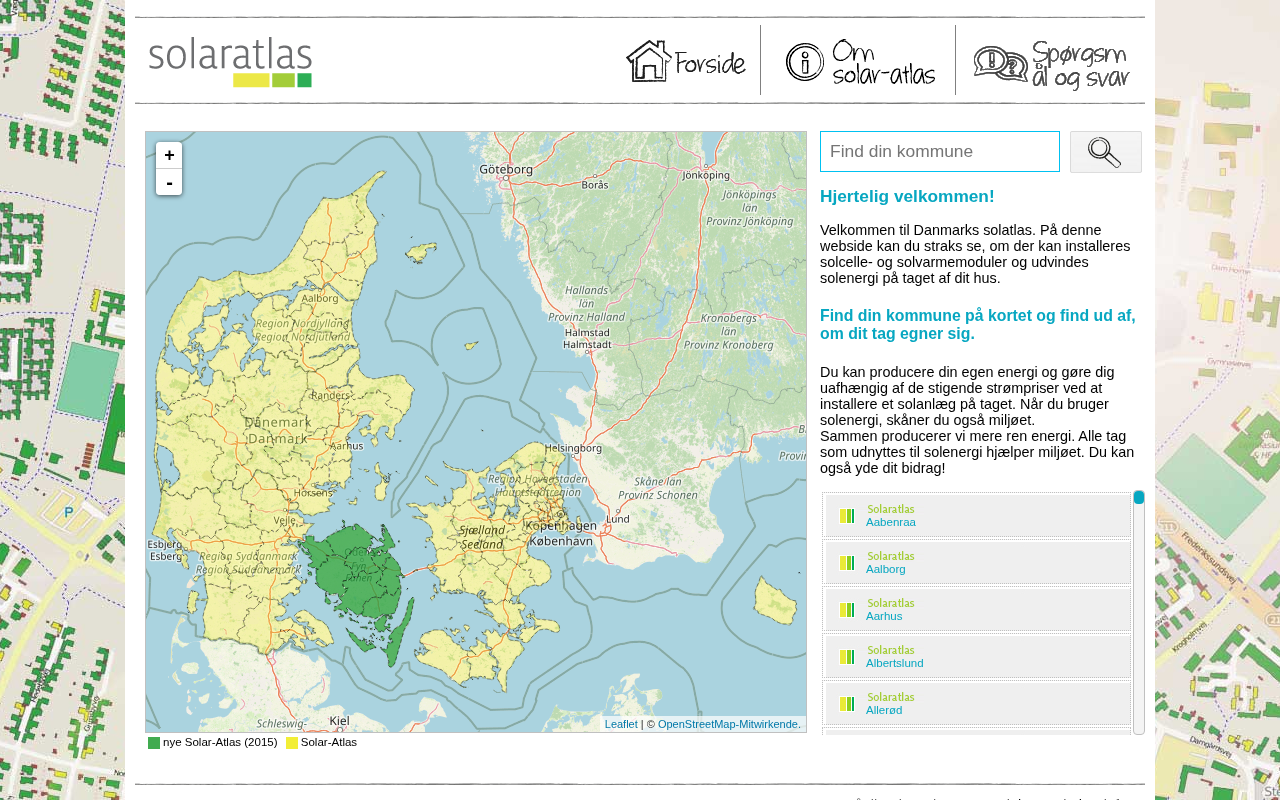Click the solaratlas logo
Viewport: 1280px width, 800px height.
230,62
